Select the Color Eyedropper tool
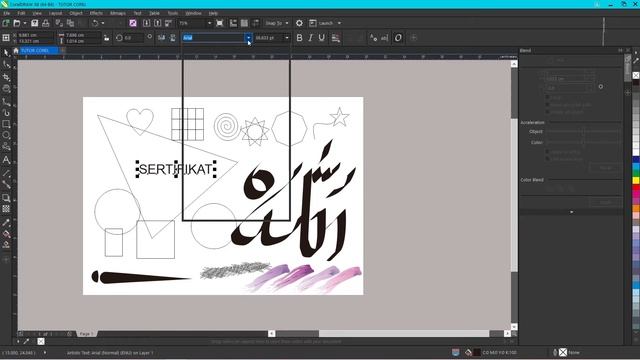The width and height of the screenshot is (640, 360). (6, 222)
